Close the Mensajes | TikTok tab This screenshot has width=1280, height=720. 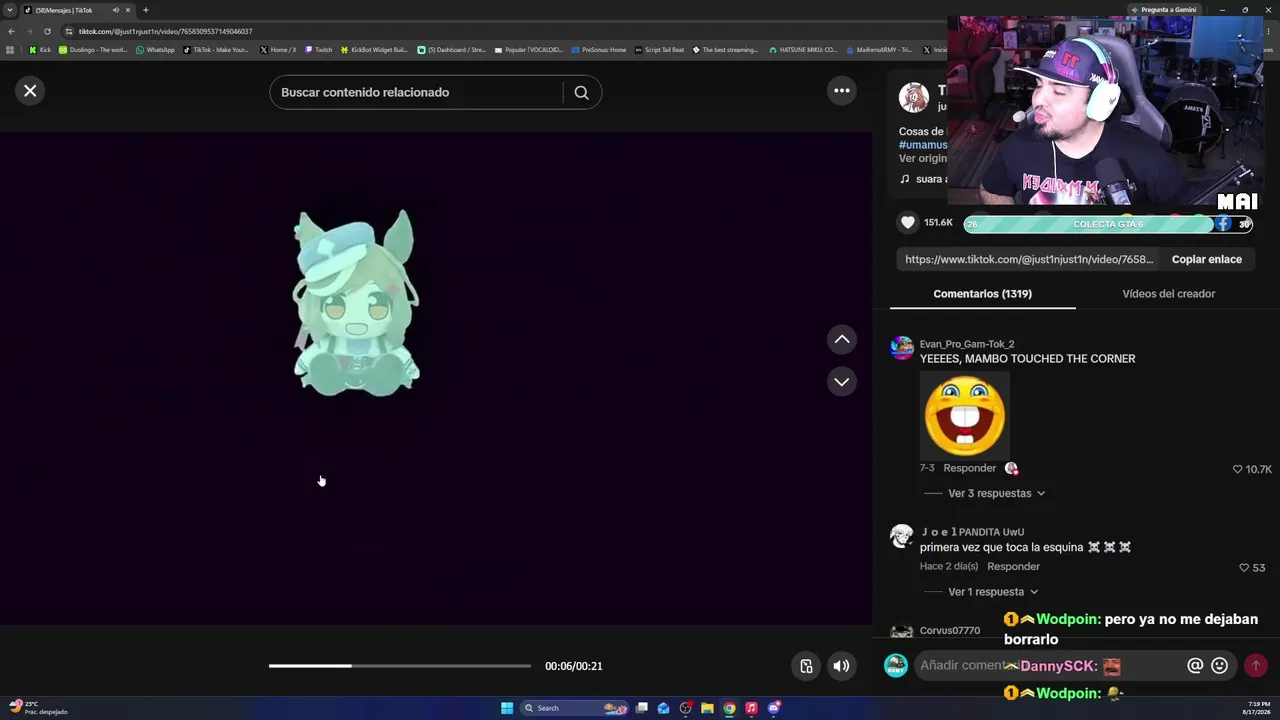128,10
